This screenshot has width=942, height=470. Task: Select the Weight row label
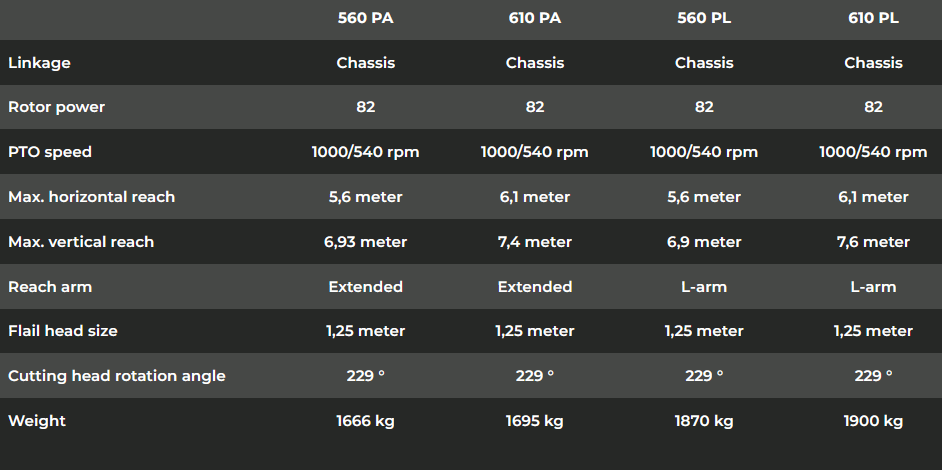click(x=37, y=421)
